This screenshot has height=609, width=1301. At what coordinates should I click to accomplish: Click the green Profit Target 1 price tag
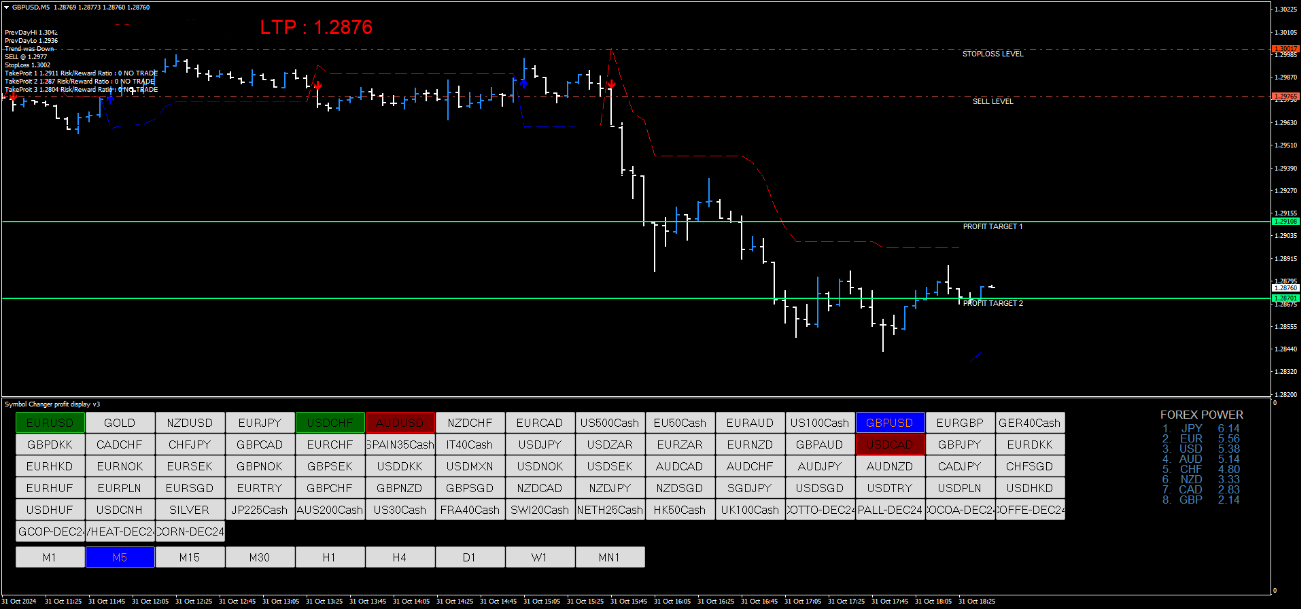click(1283, 221)
